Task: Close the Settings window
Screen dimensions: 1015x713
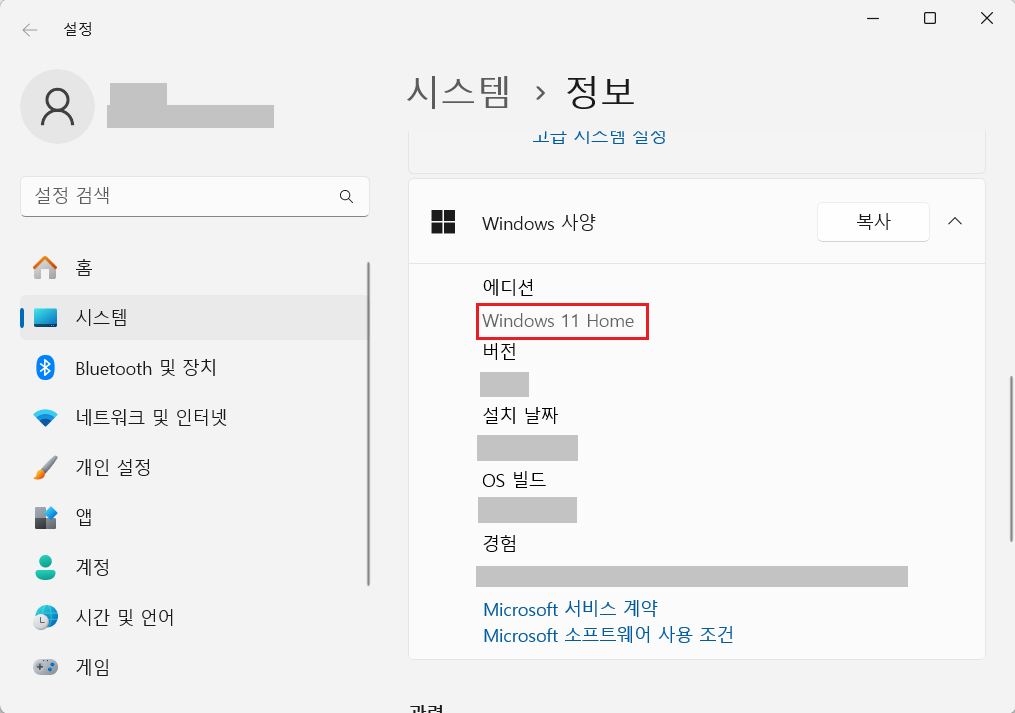Action: pyautogui.click(x=987, y=18)
